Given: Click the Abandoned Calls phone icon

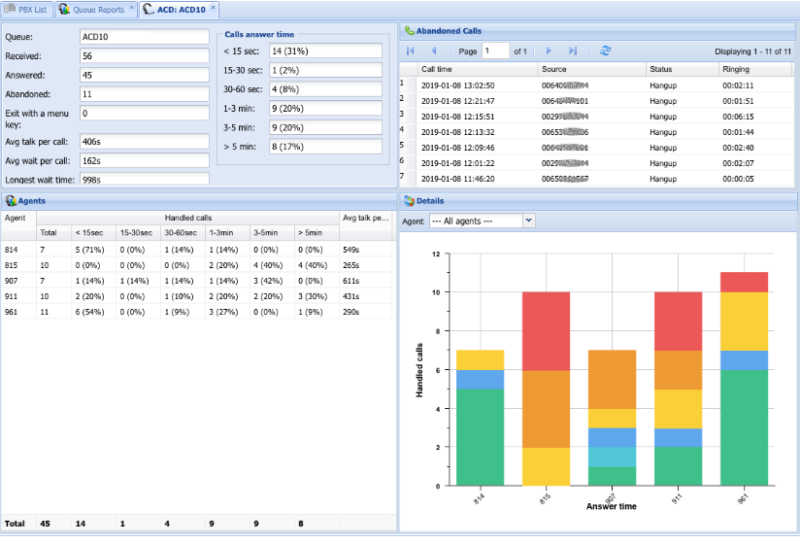Looking at the screenshot, I should [409, 31].
